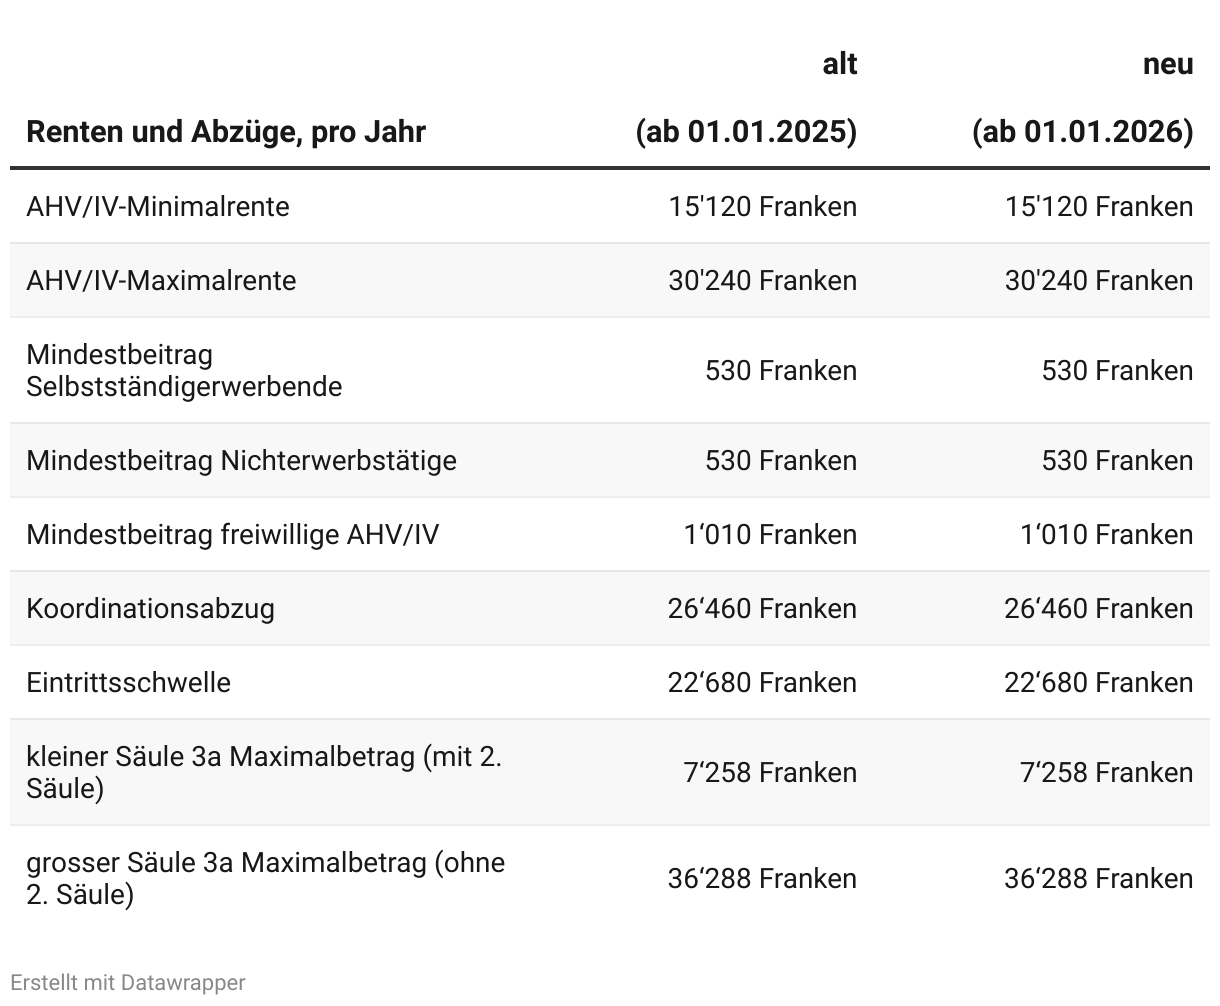Screen dimensions: 1220x1006
Task: Click the 'Erstellt mit Datawrapper' footer link
Action: [127, 983]
